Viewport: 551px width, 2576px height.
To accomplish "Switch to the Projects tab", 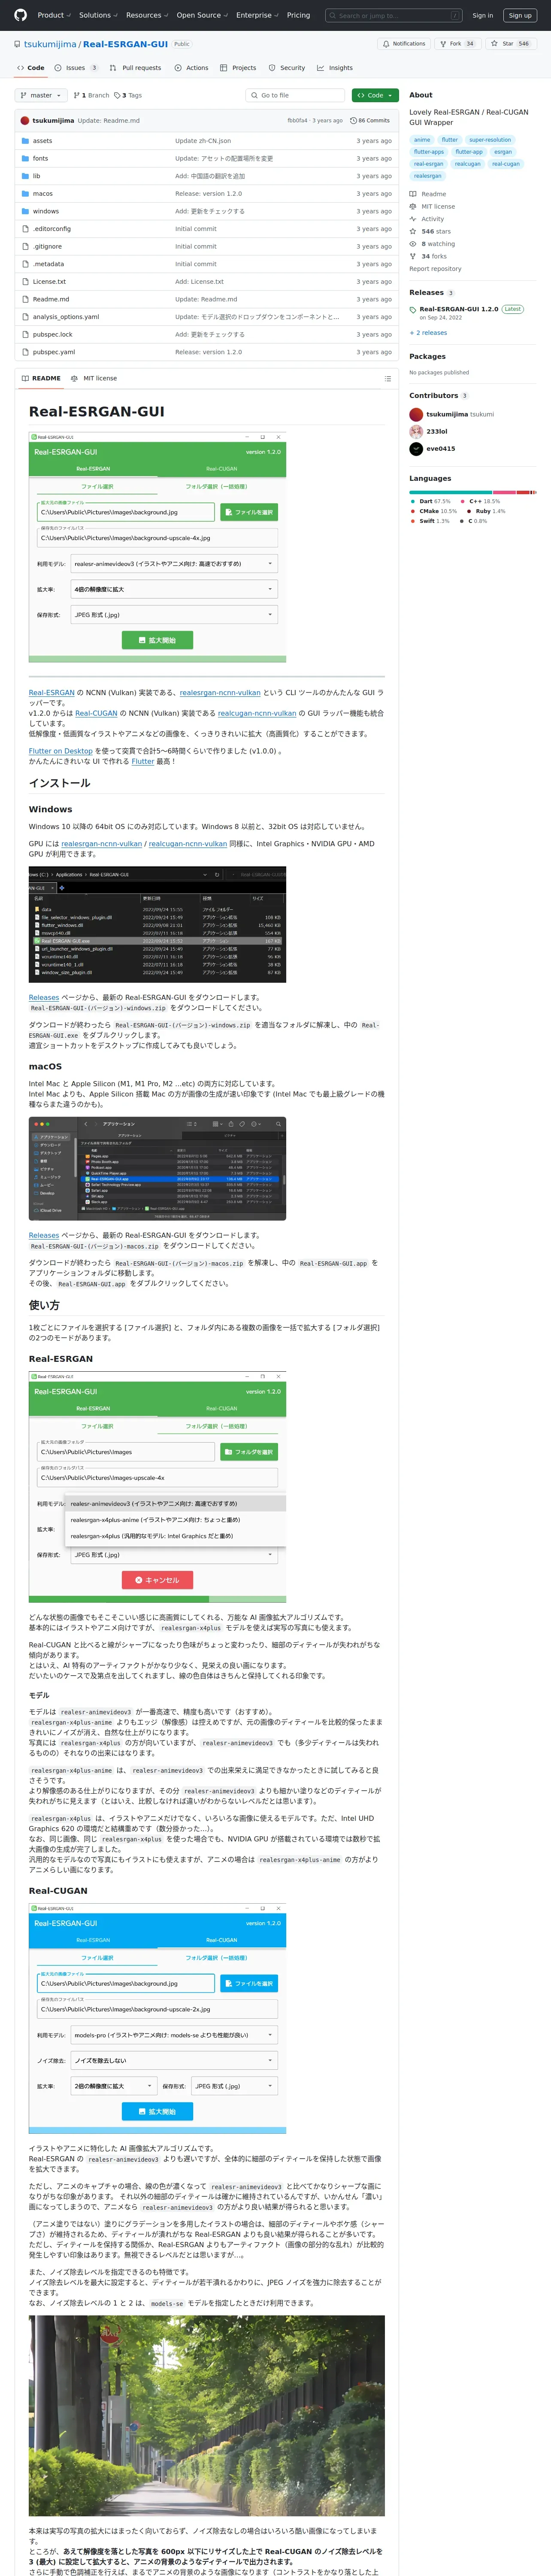I will [238, 68].
